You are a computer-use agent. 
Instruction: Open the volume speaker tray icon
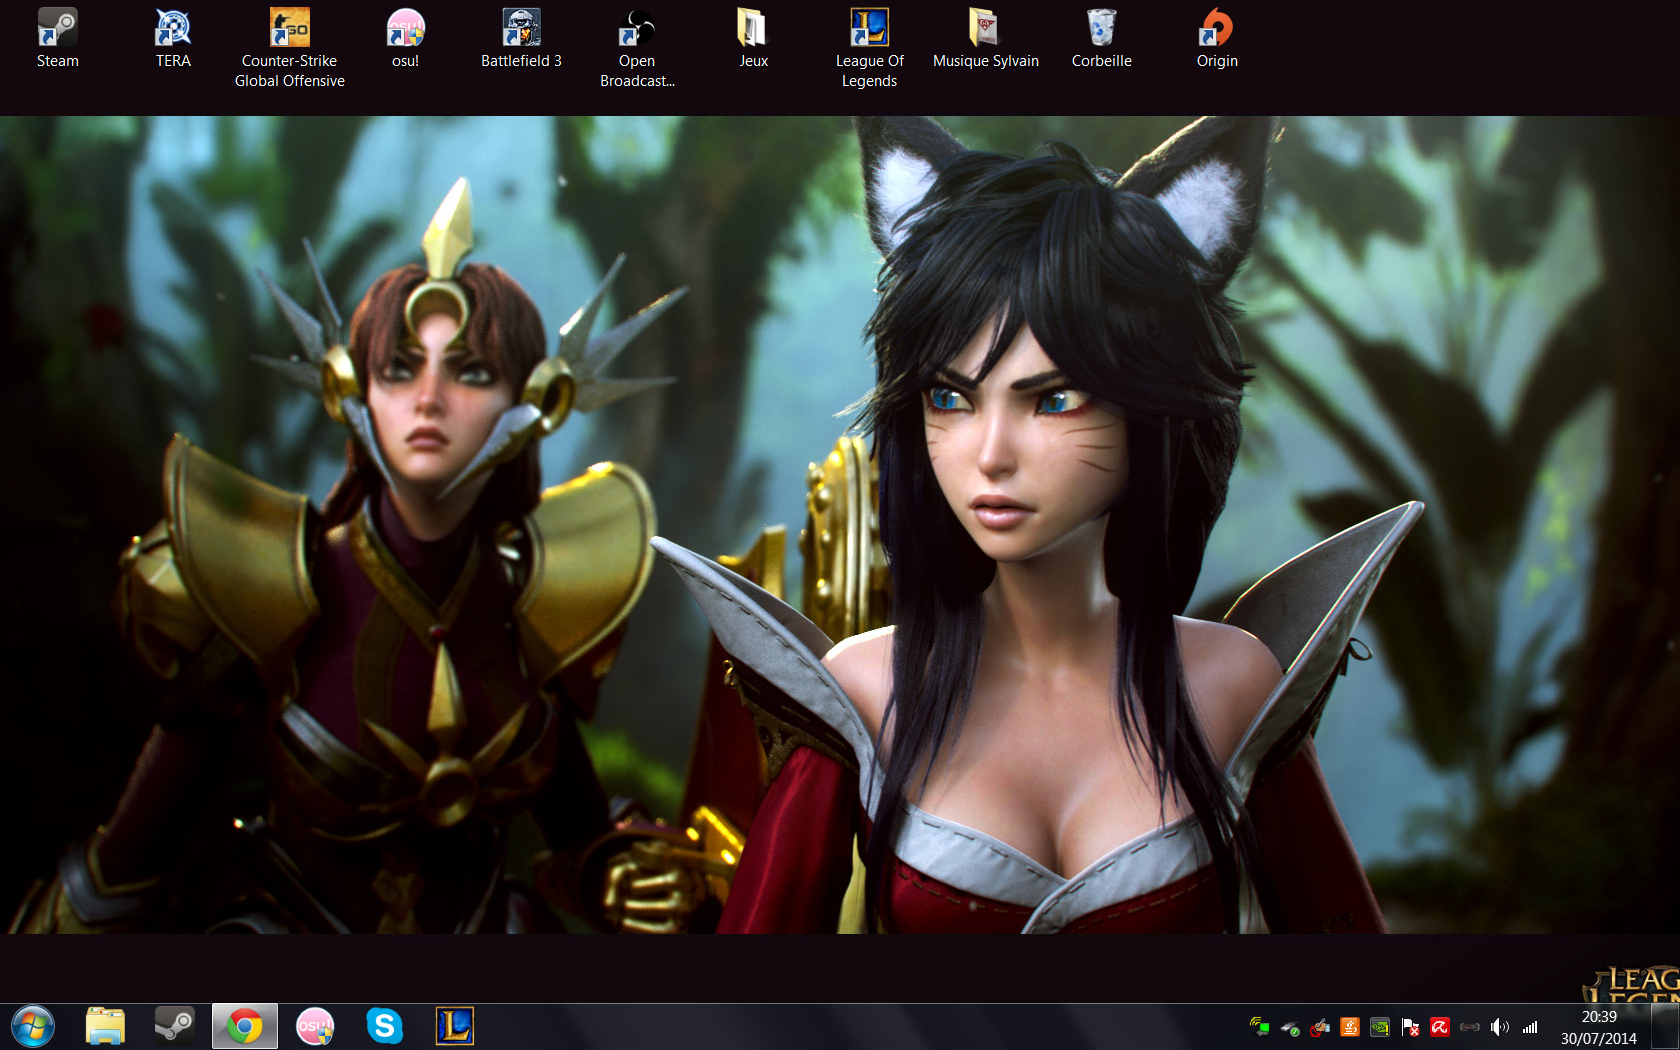click(x=1500, y=1026)
